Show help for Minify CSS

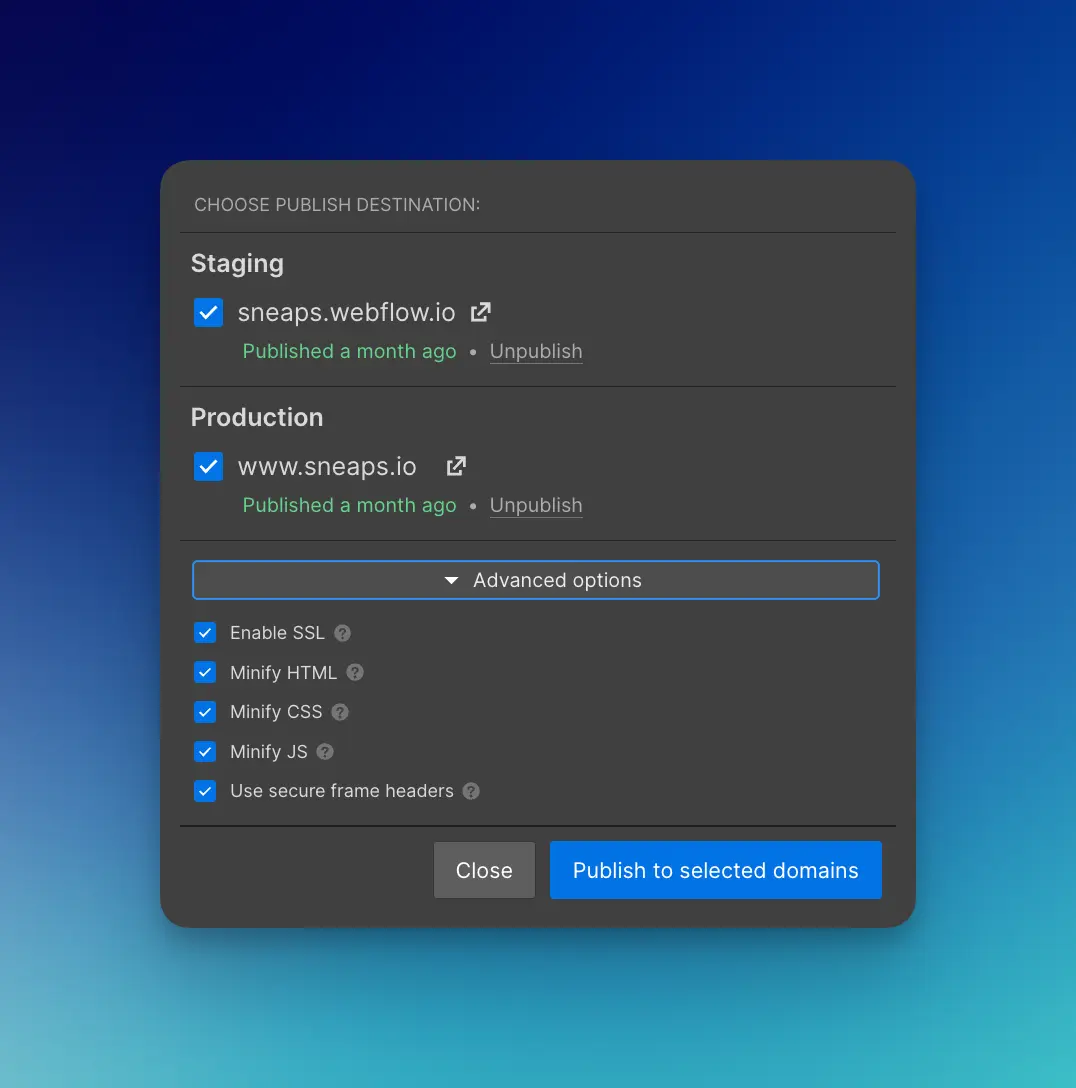(340, 712)
